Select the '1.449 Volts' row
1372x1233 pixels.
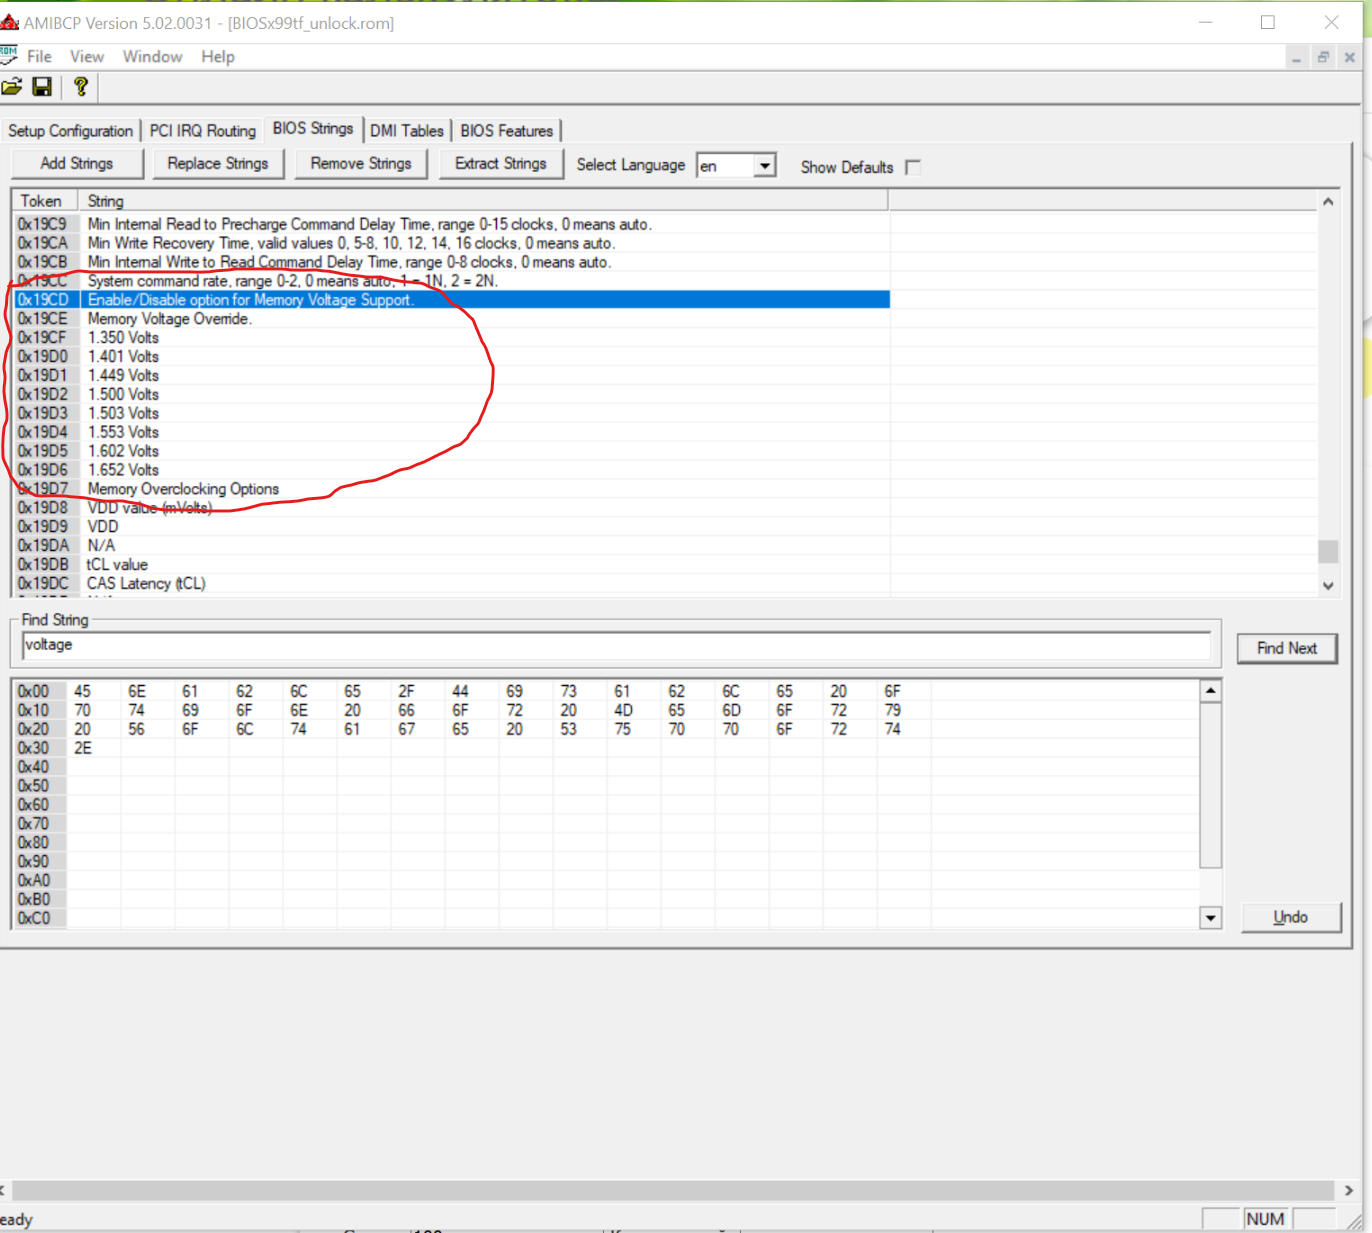(x=452, y=376)
